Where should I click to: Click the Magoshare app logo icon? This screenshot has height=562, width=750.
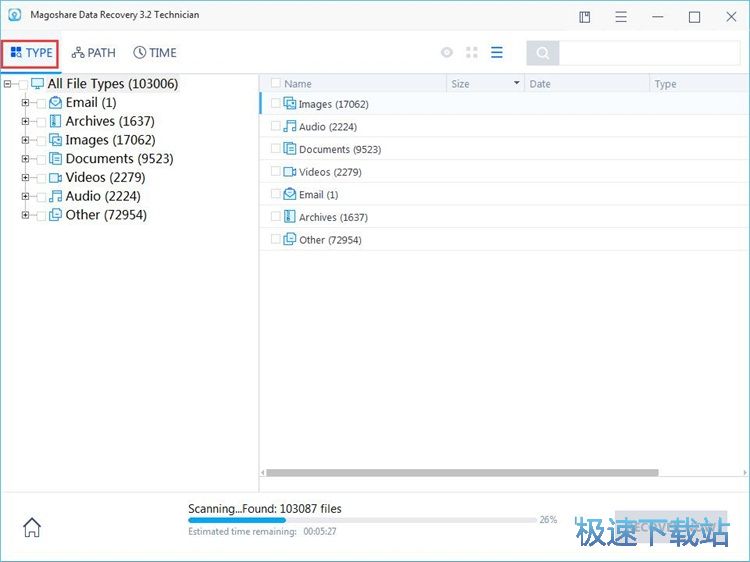(15, 15)
